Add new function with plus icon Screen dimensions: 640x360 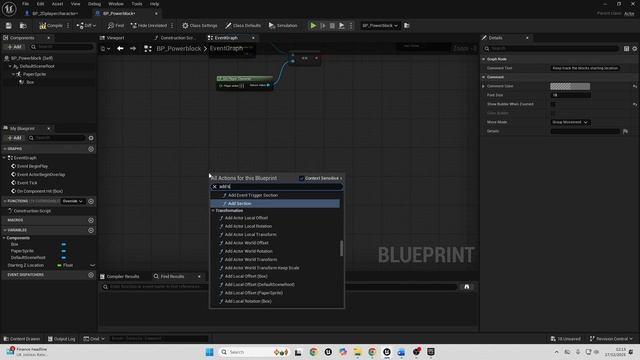tap(91, 201)
